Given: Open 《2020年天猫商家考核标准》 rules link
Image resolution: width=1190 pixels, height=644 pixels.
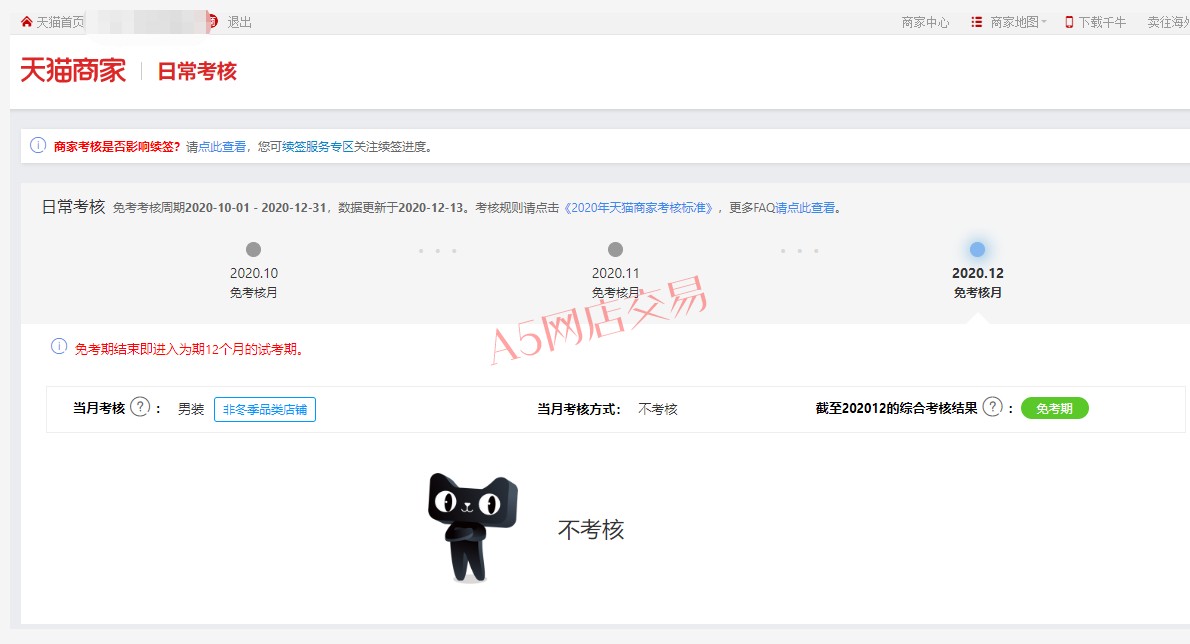Looking at the screenshot, I should 638,207.
